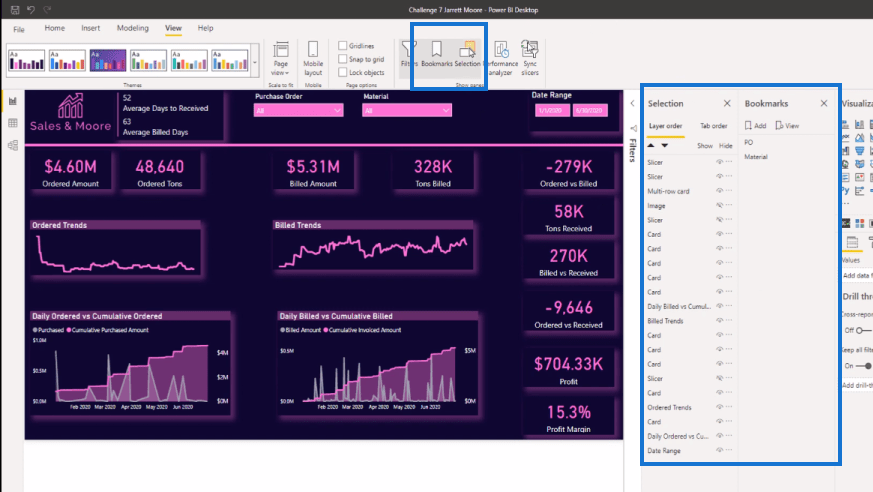Open more options for Date Range layer
The height and width of the screenshot is (492, 873).
click(729, 450)
